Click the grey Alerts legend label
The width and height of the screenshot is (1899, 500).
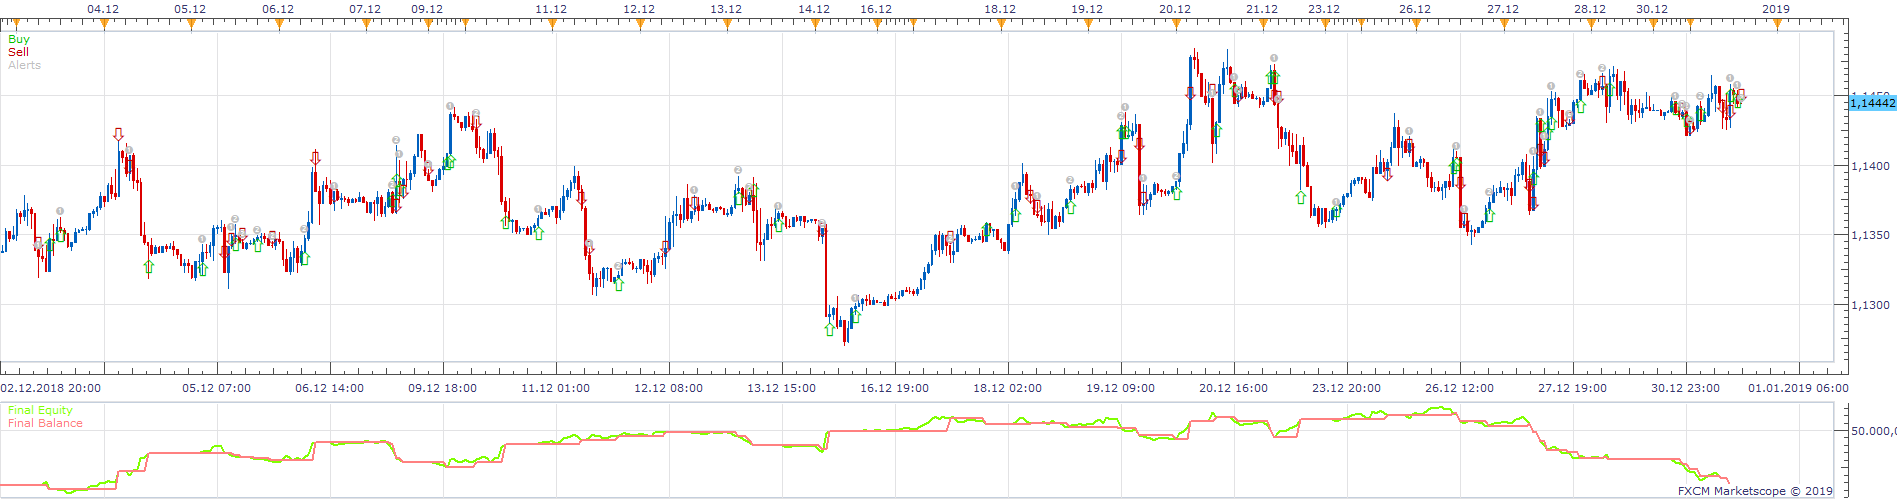[24, 65]
